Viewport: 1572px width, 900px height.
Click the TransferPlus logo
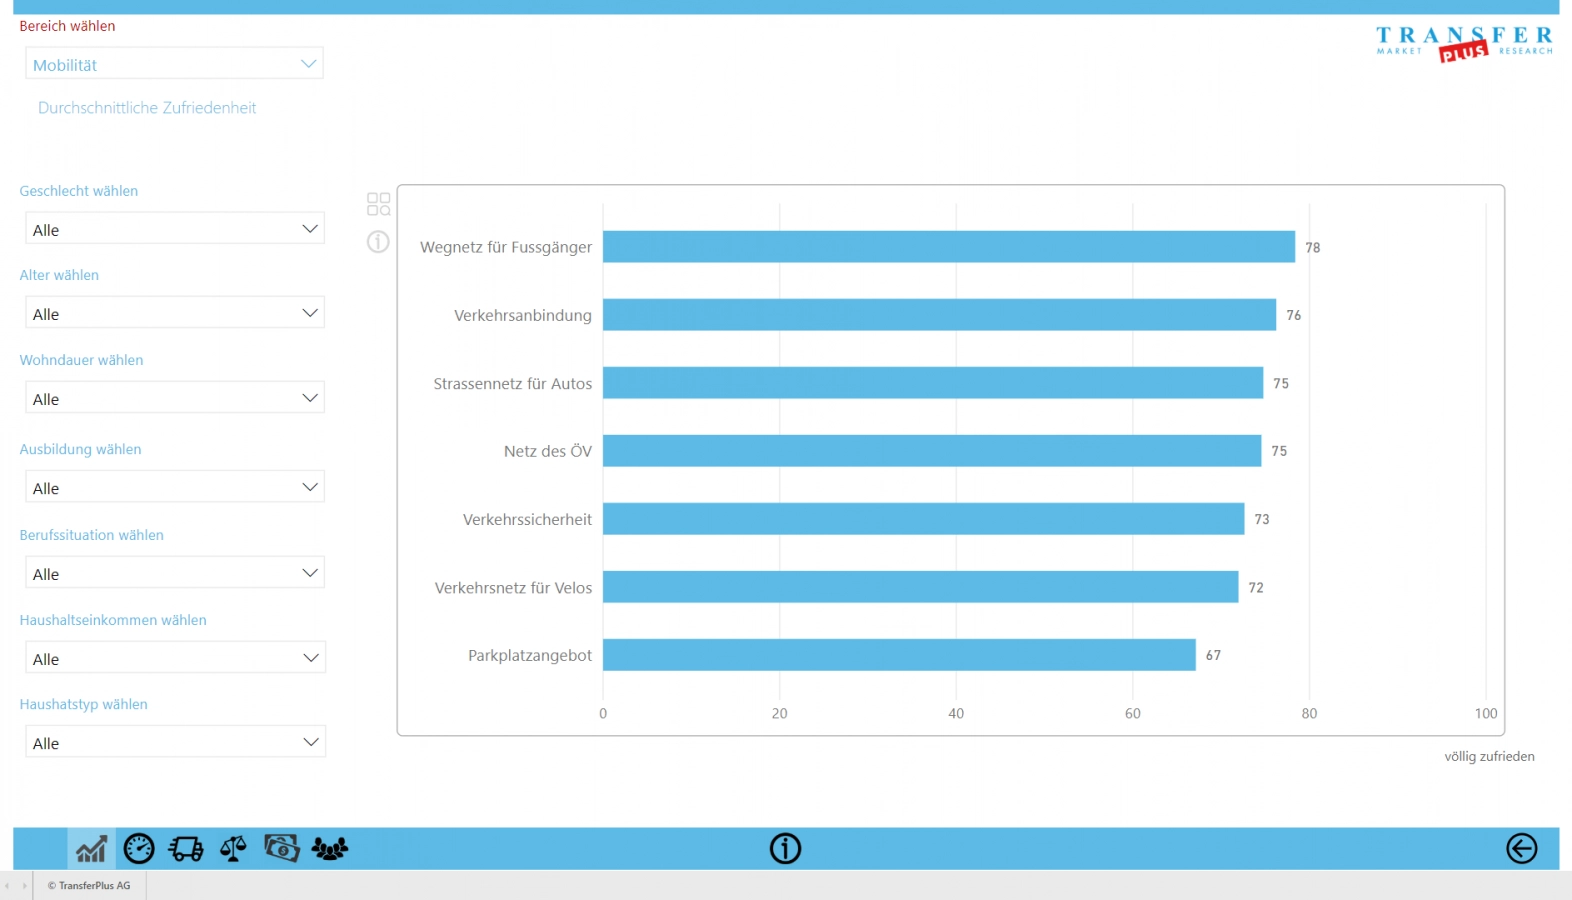point(1464,44)
